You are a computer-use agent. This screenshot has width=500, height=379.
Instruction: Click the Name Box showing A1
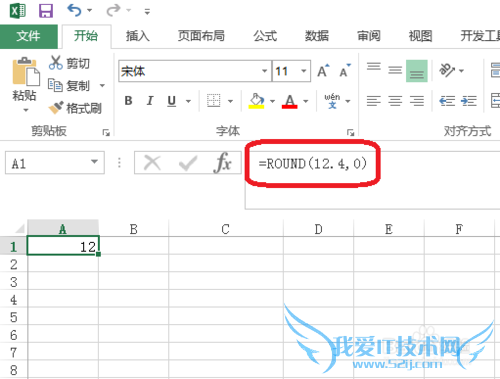47,163
